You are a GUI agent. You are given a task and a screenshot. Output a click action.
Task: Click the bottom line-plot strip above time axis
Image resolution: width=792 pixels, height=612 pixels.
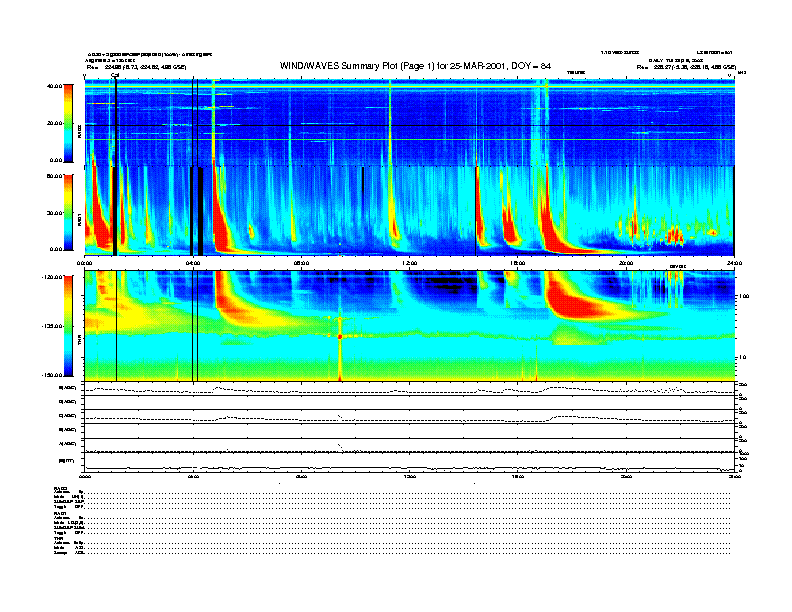tap(409, 463)
